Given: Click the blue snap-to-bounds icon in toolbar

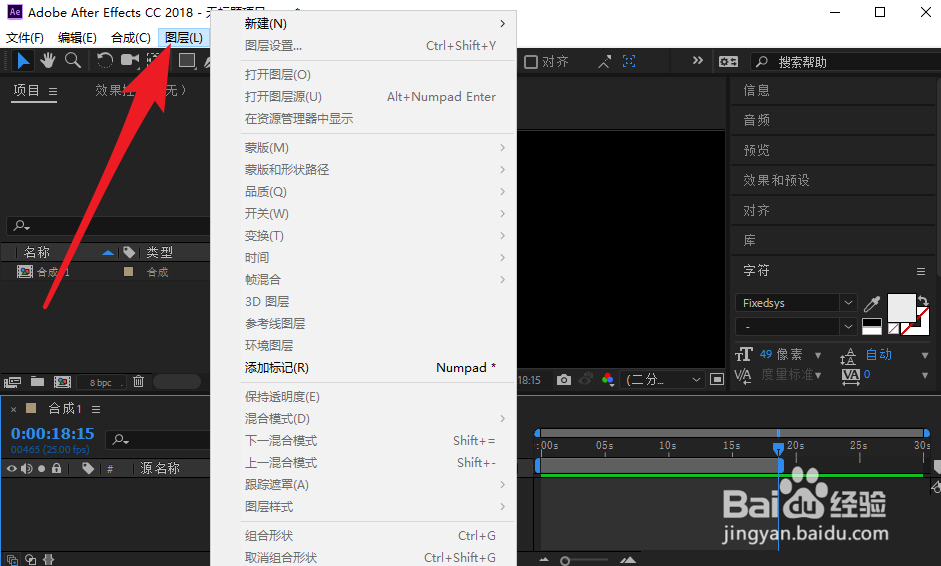Looking at the screenshot, I should point(629,61).
